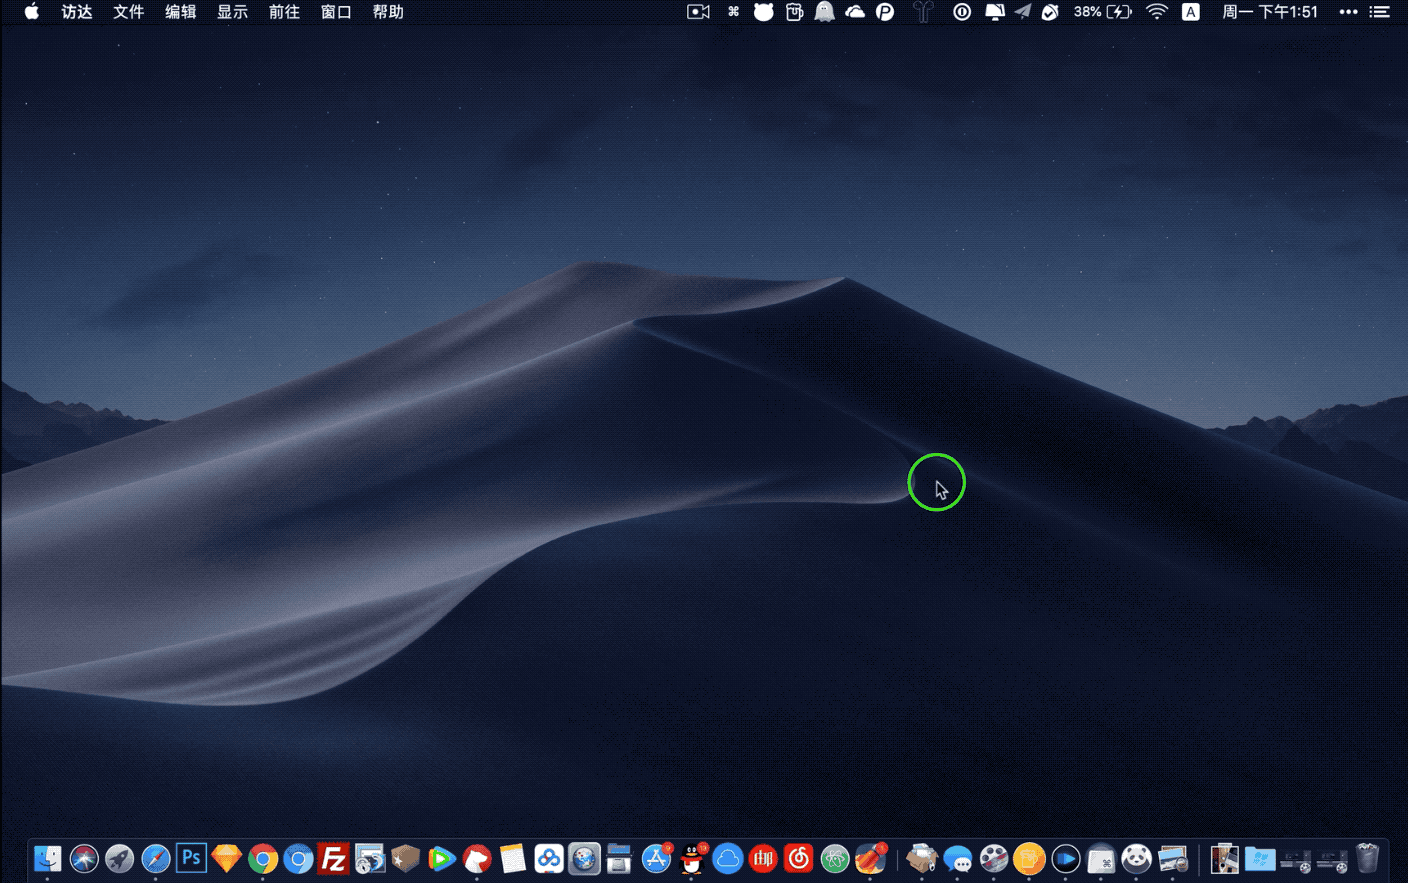The height and width of the screenshot is (883, 1408).
Task: Open Photoshop from the Dock
Action: [x=191, y=858]
